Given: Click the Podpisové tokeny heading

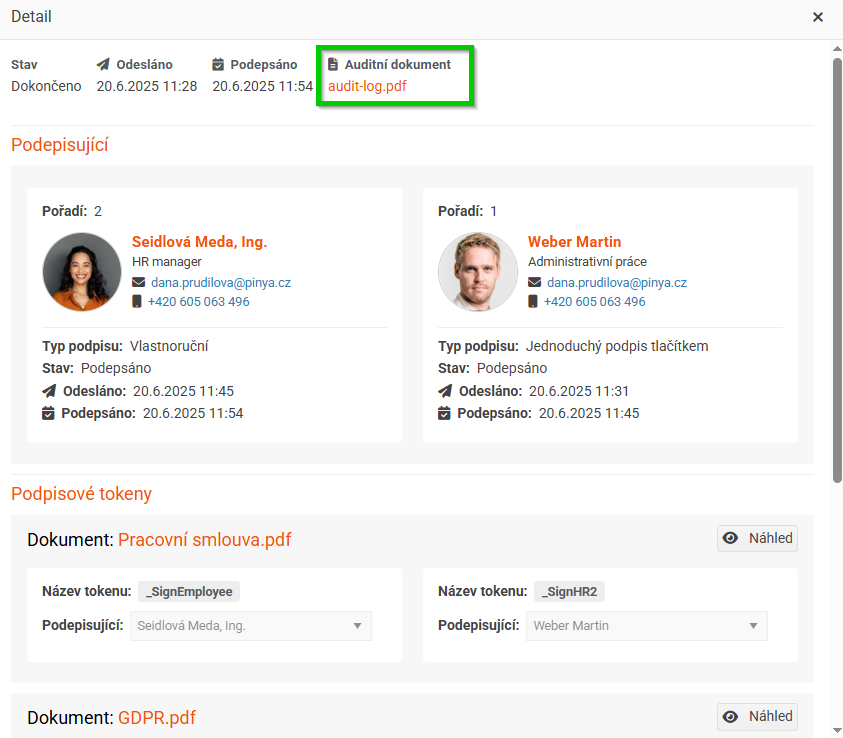Looking at the screenshot, I should pyautogui.click(x=81, y=493).
